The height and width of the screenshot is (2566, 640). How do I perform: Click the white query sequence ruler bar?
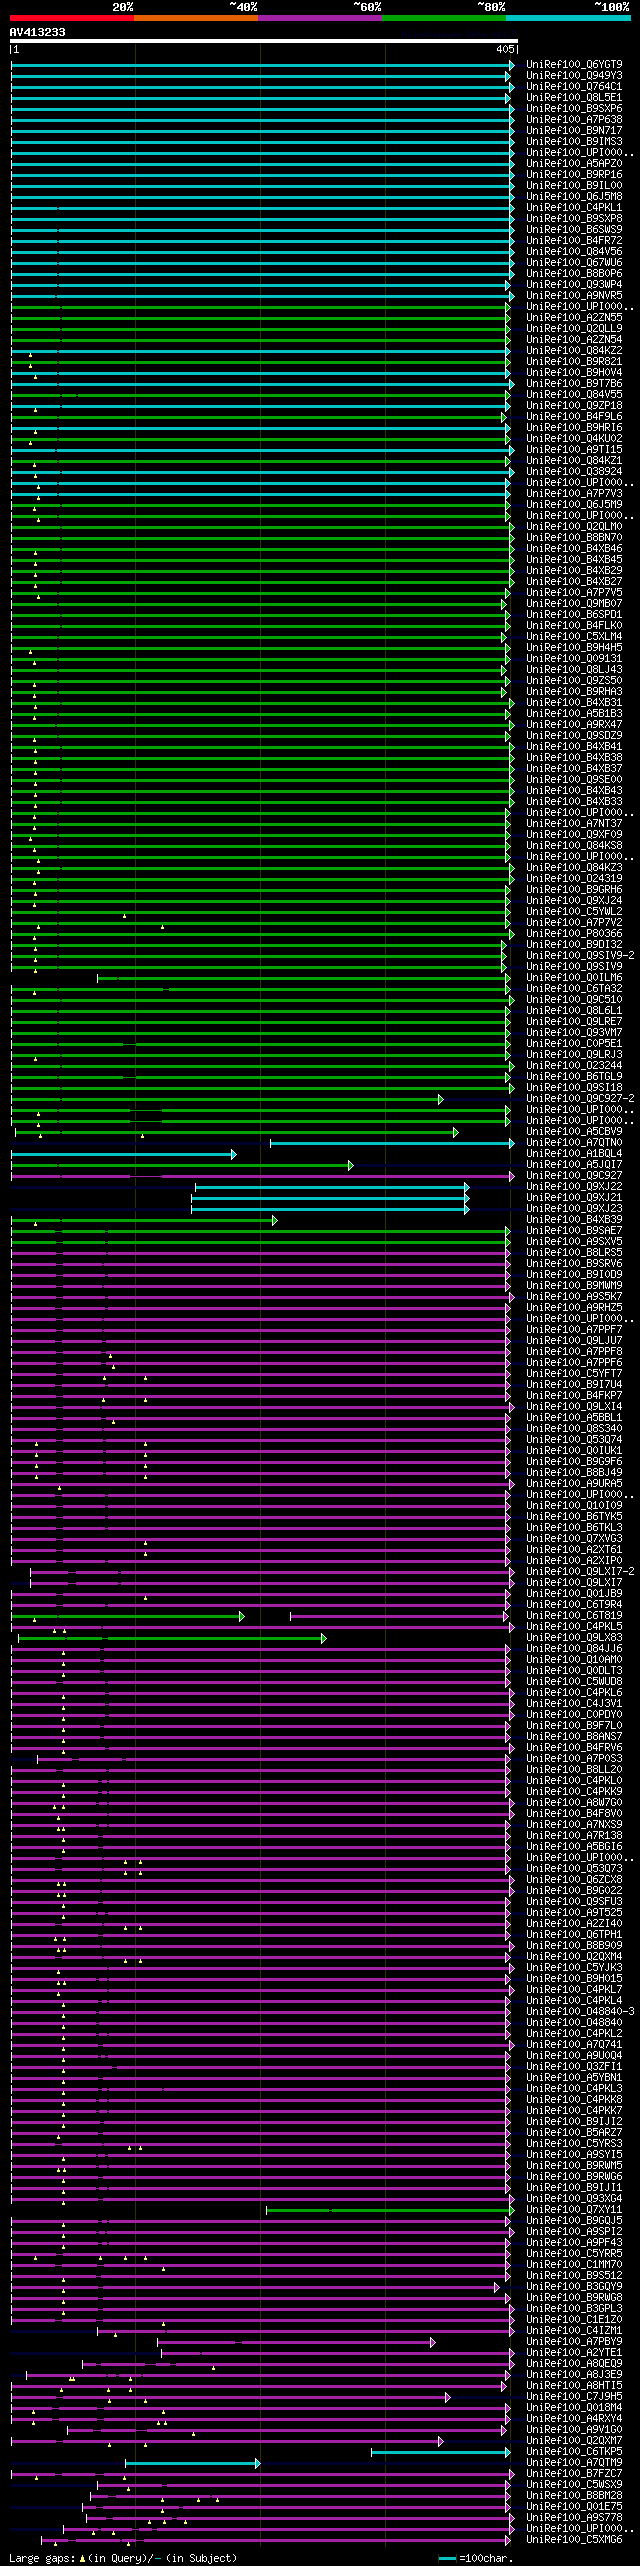click(x=264, y=42)
